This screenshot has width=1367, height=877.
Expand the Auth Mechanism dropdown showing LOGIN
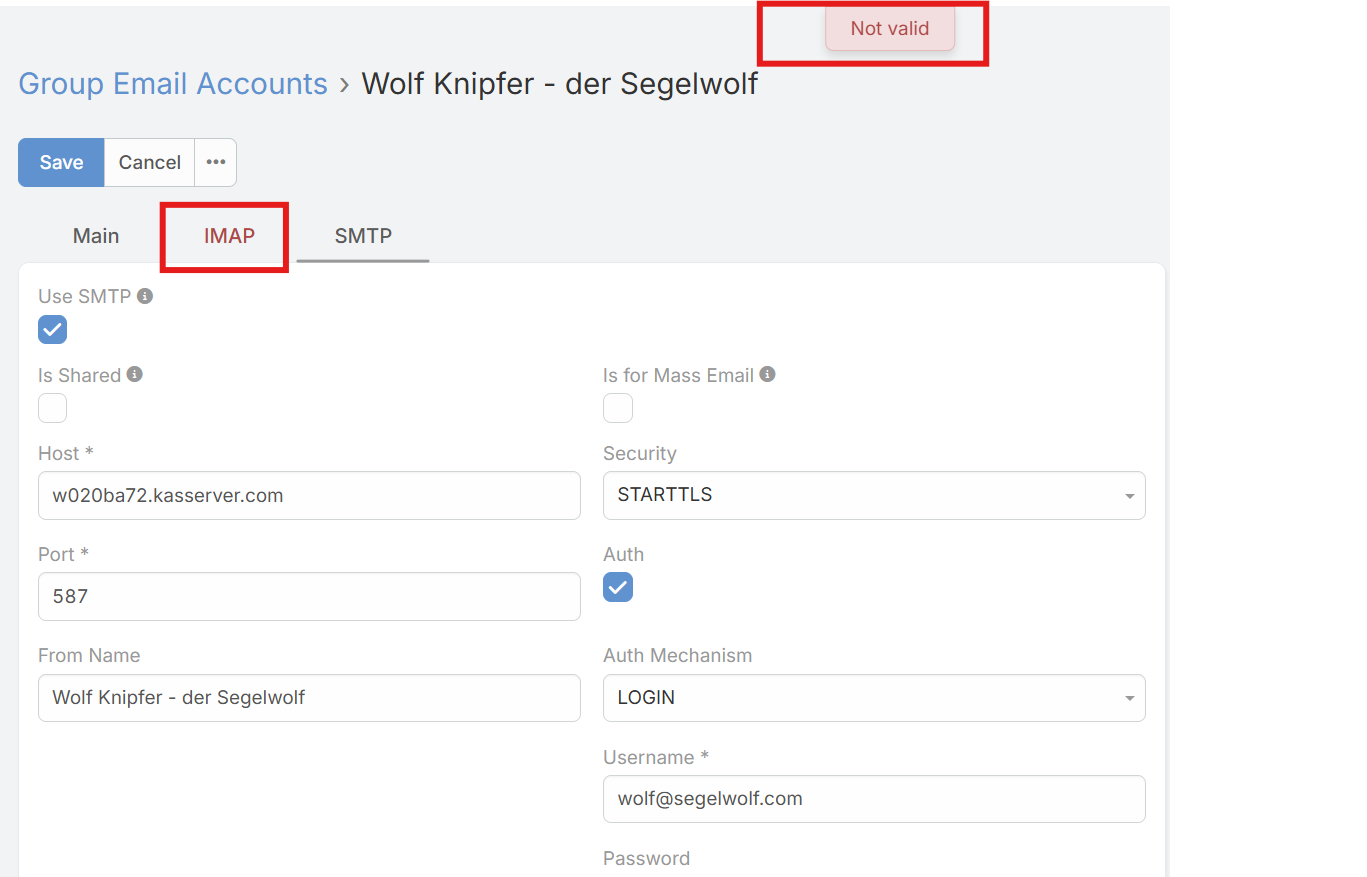point(873,698)
